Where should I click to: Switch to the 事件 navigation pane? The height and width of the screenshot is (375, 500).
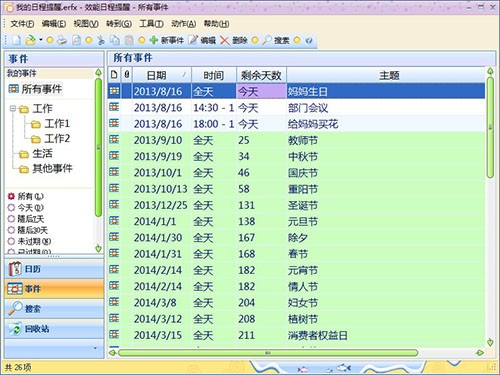coord(54,289)
